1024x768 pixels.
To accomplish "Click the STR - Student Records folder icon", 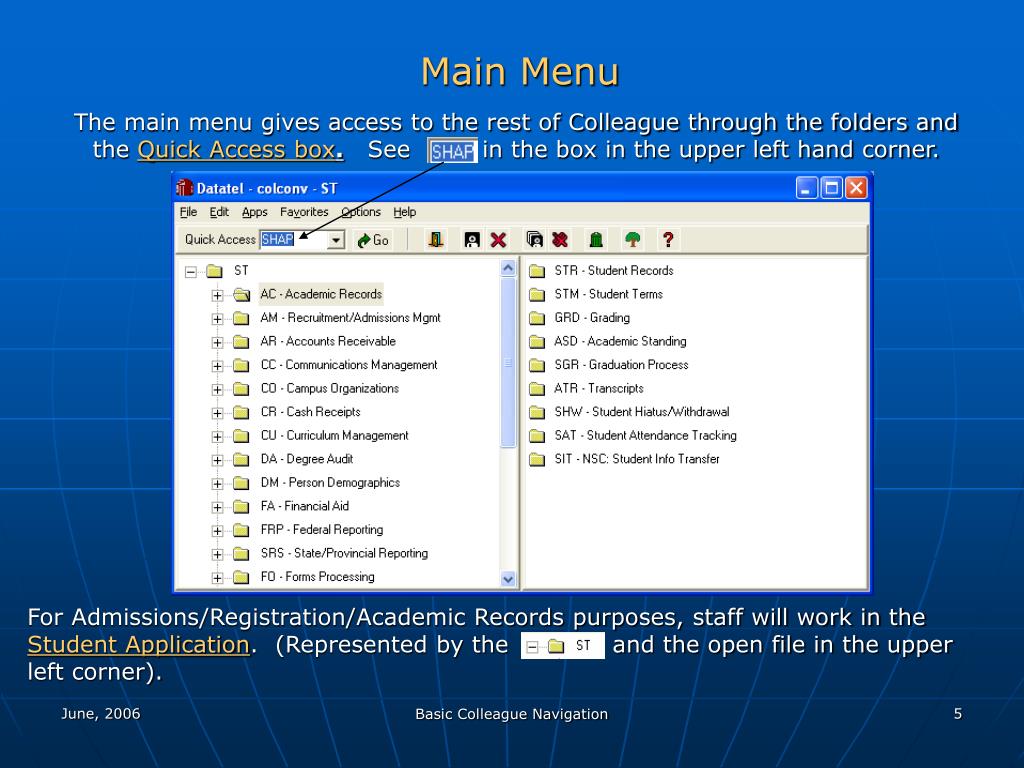I will pyautogui.click(x=537, y=271).
